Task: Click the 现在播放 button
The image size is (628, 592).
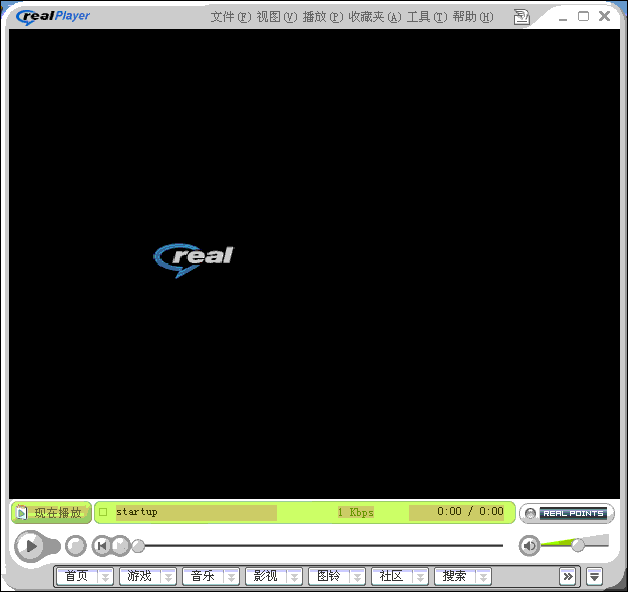Action: tap(51, 512)
